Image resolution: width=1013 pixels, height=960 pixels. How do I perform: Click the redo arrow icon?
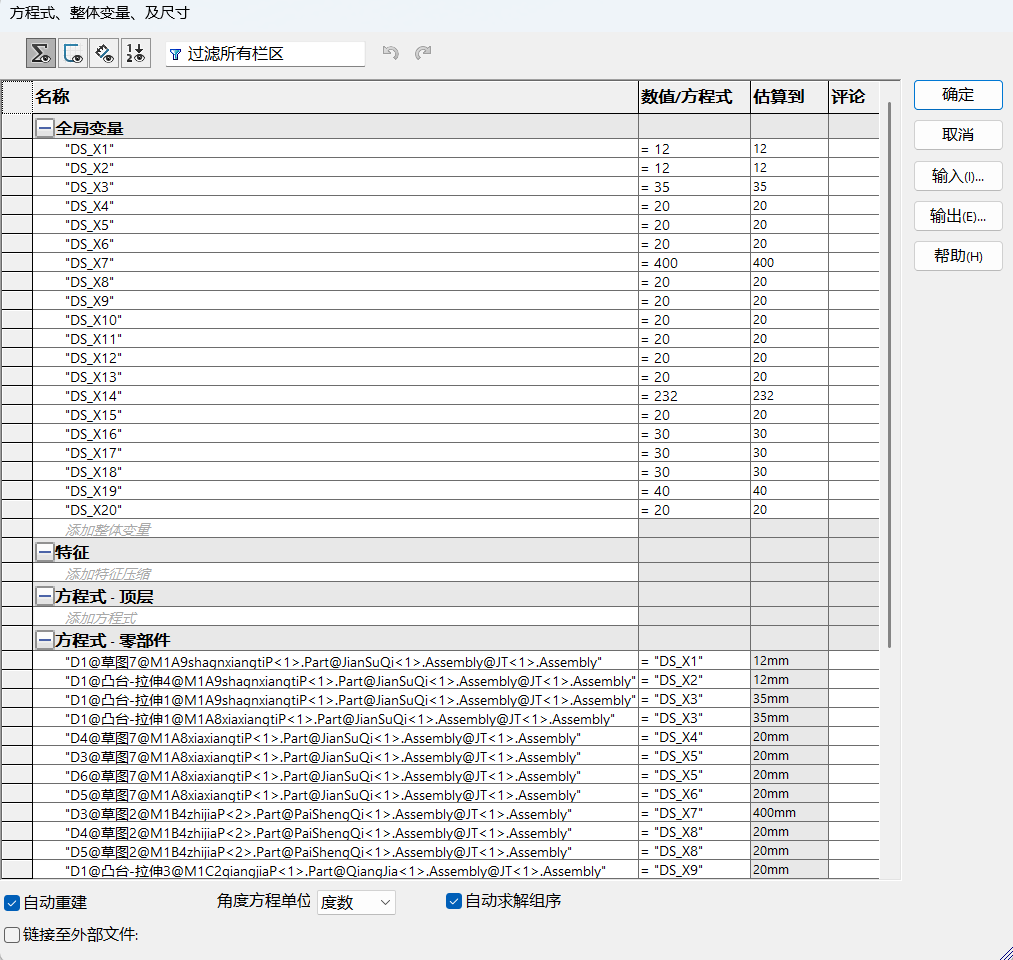[423, 52]
